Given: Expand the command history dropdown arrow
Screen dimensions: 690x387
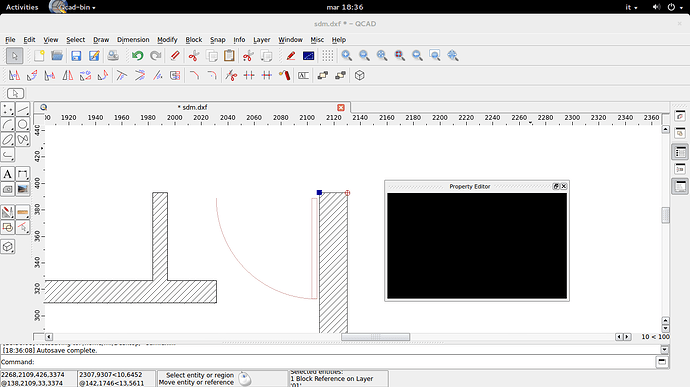Looking at the screenshot, I should coord(664,350).
